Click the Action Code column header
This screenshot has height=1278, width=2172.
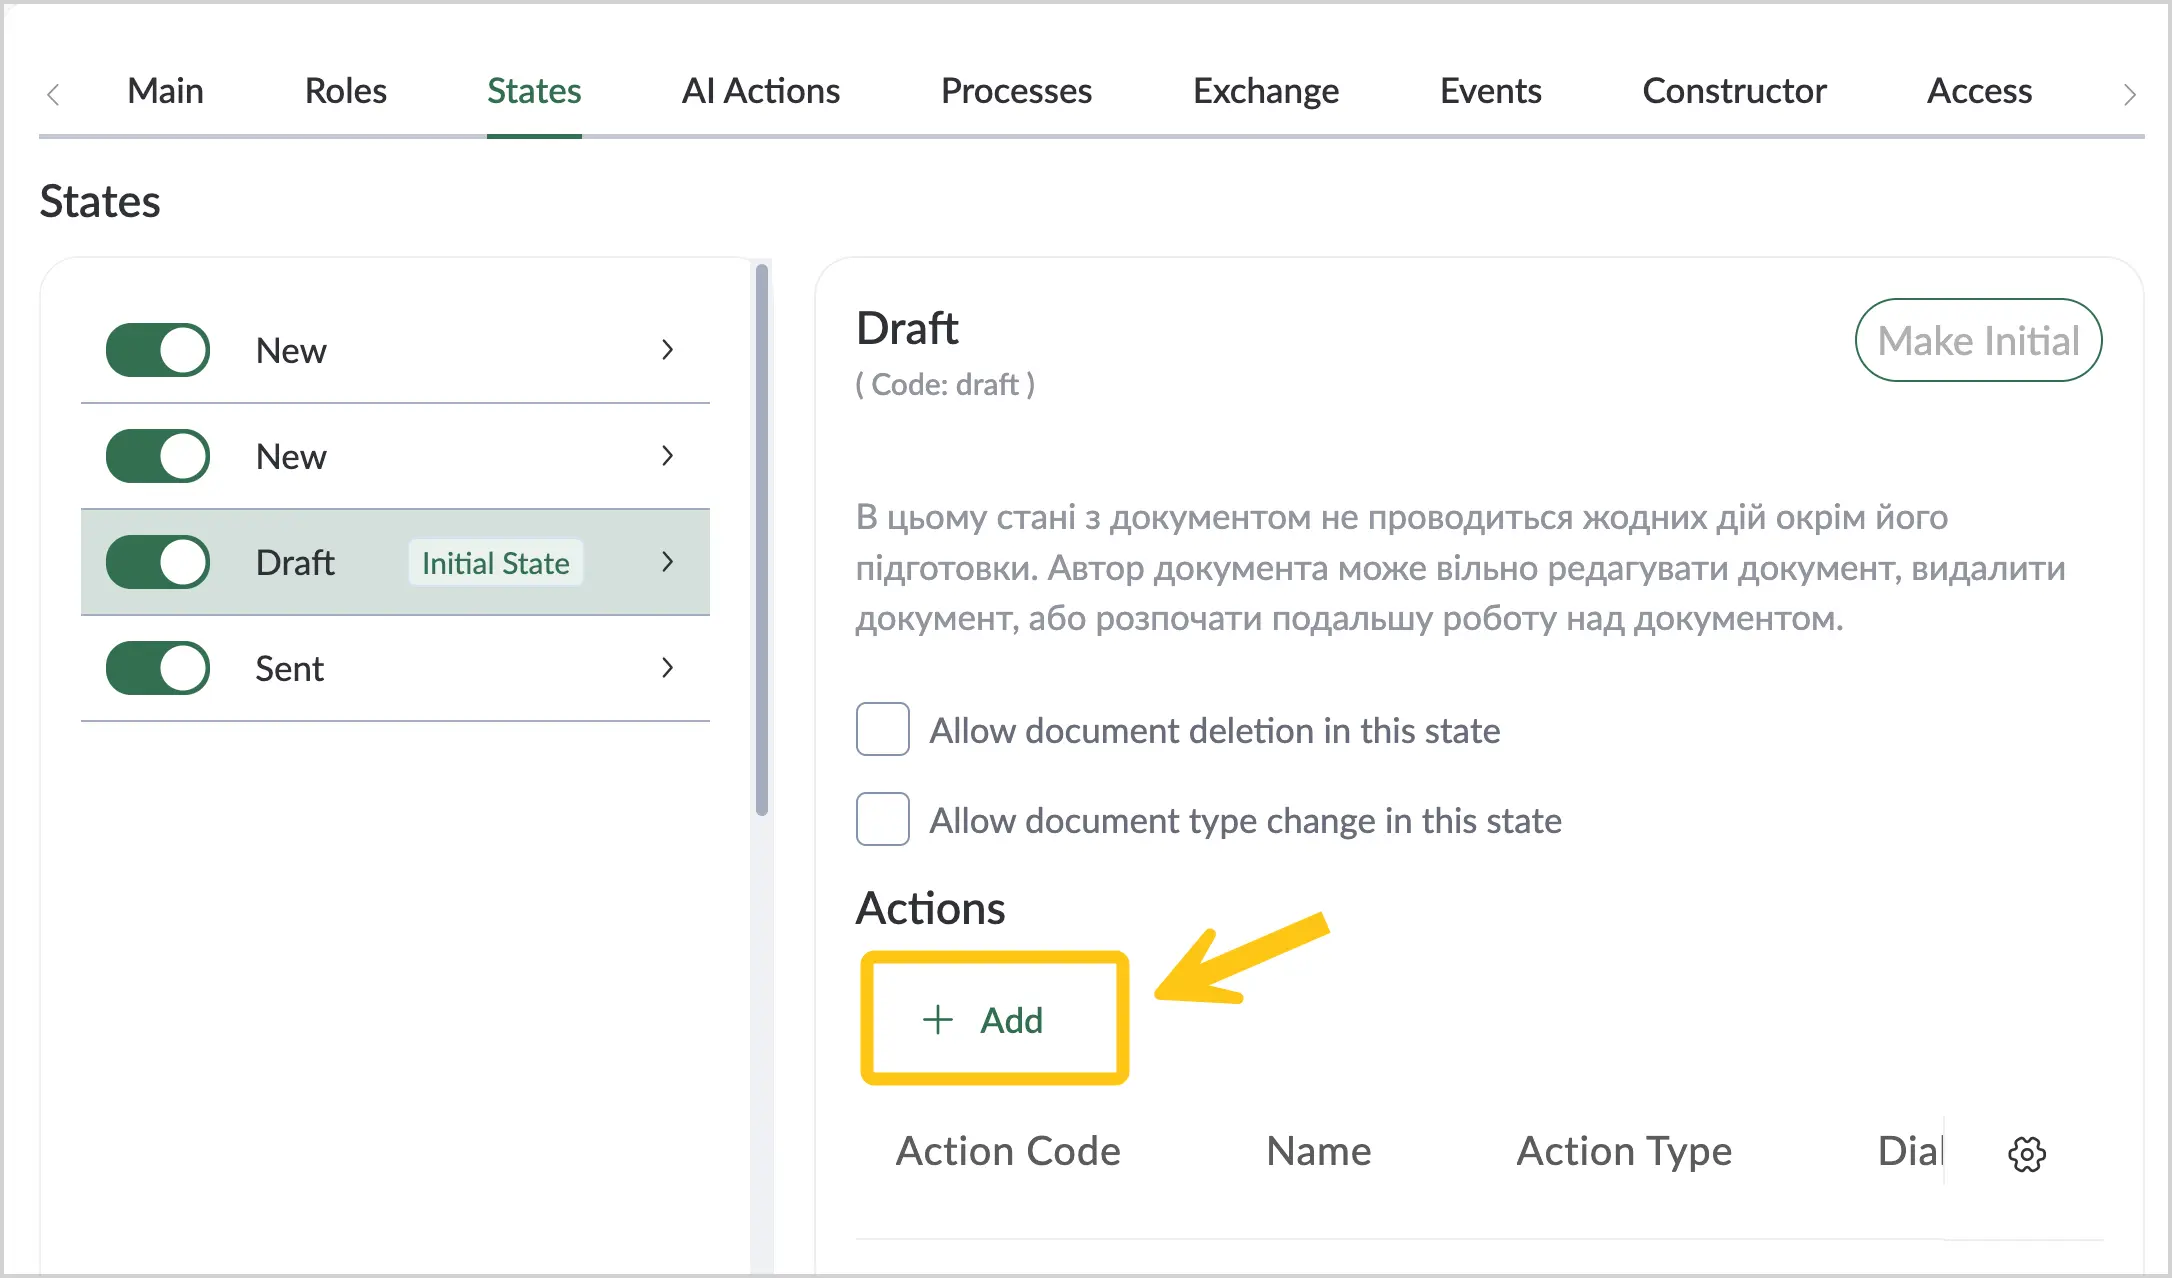click(x=1008, y=1151)
